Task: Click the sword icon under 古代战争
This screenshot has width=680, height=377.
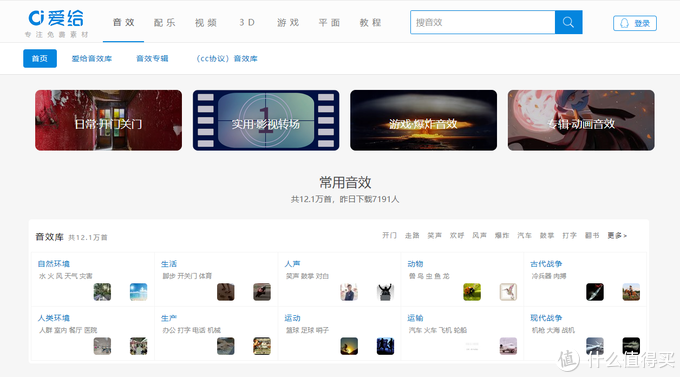Action: [x=595, y=292]
